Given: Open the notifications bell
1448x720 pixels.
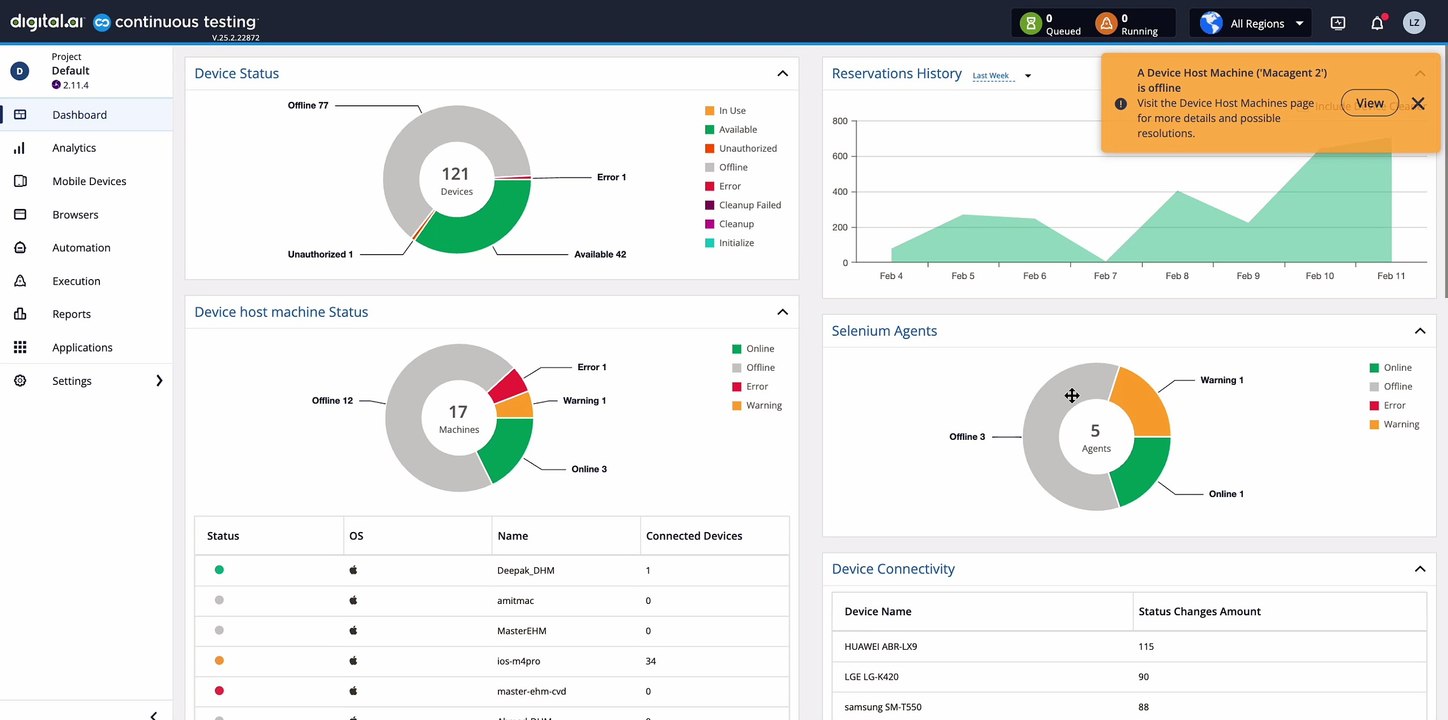Looking at the screenshot, I should (1377, 23).
